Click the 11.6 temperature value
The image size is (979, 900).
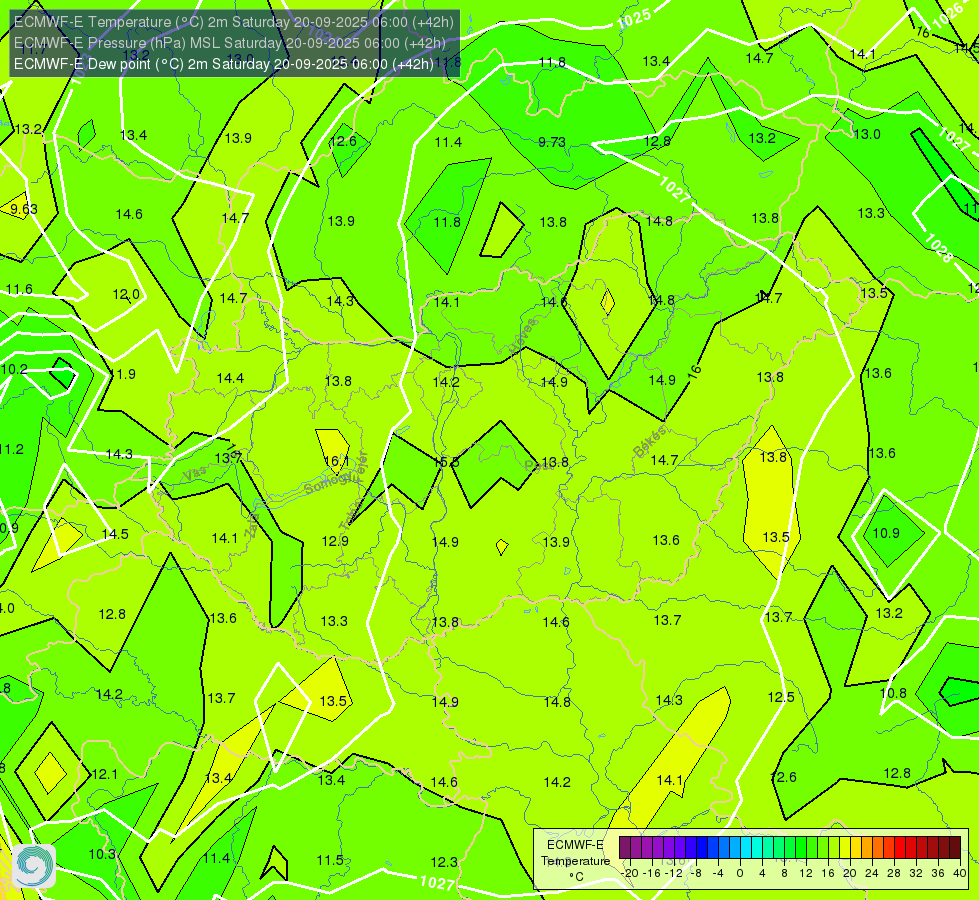pos(19,289)
